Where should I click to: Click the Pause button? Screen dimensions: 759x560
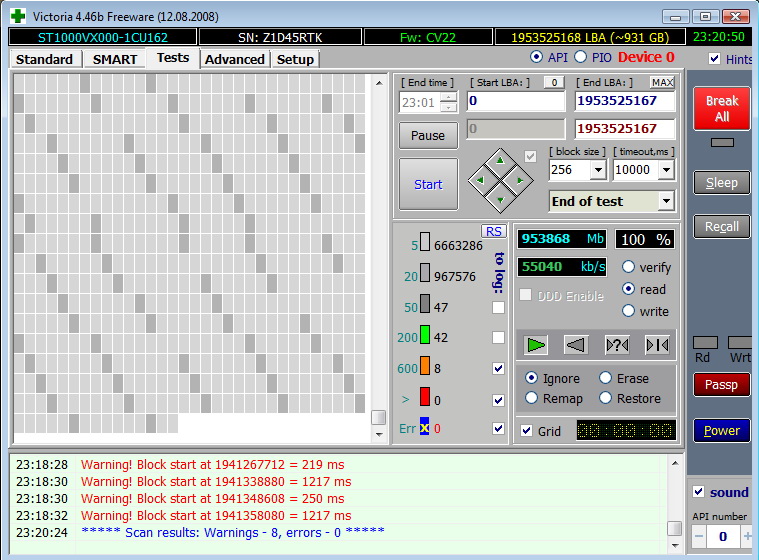pos(428,136)
